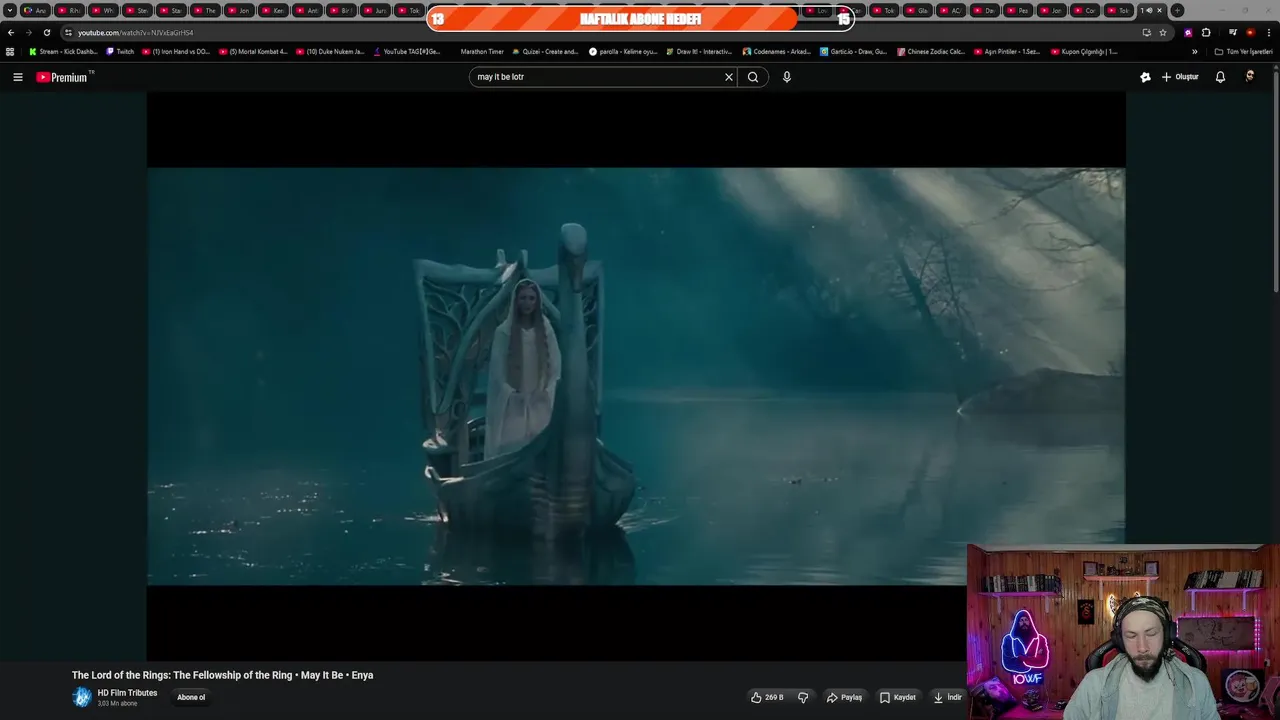Open the tab search dropdown arrow
Viewport: 1280px width, 720px height.
10,11
